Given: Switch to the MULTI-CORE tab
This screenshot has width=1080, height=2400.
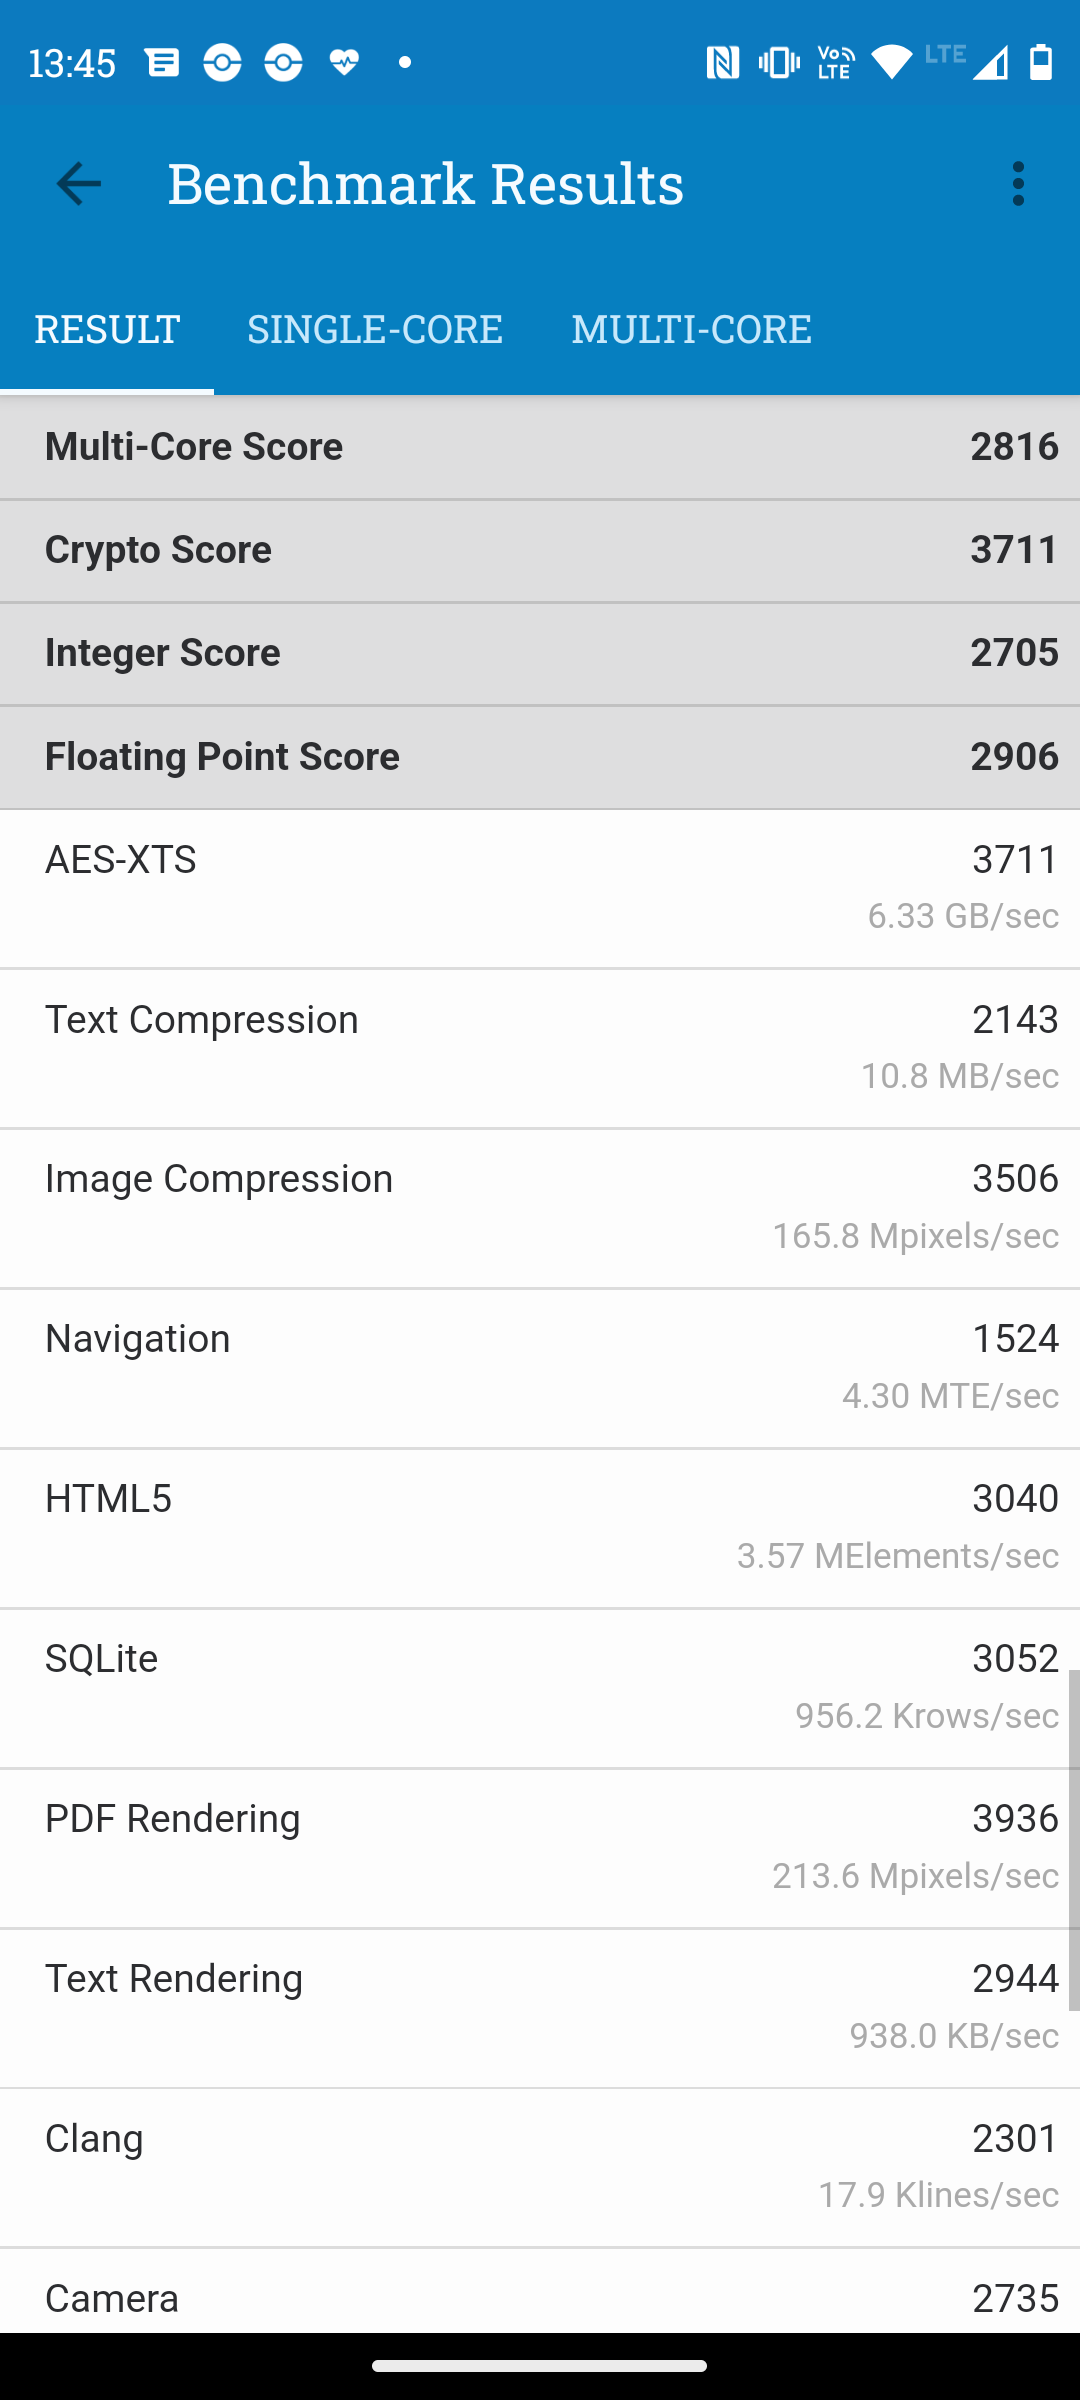Looking at the screenshot, I should pos(691,329).
